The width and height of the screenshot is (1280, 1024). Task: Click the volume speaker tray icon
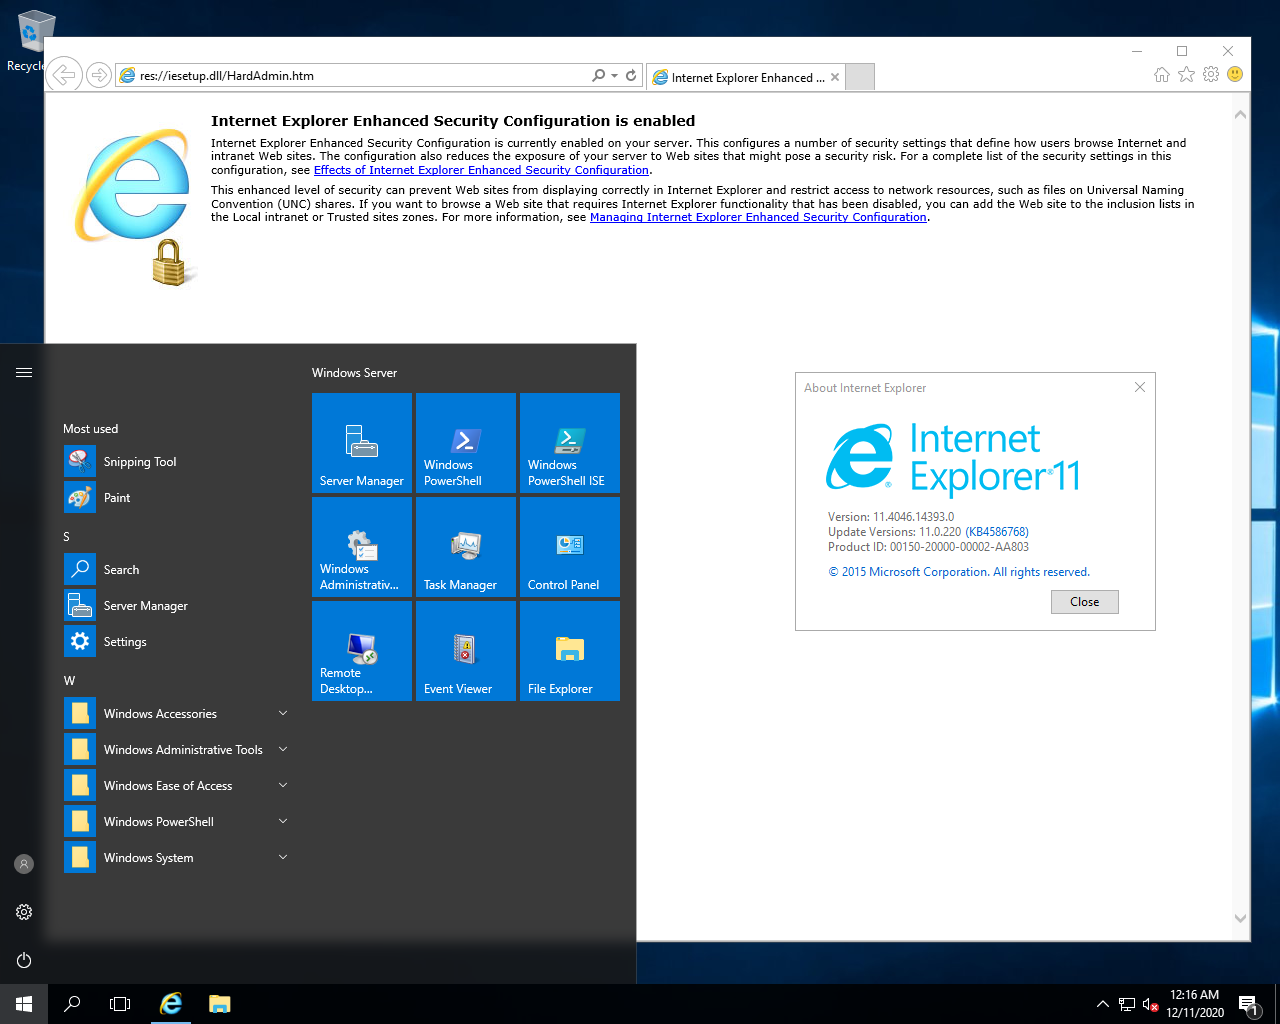click(x=1151, y=1004)
